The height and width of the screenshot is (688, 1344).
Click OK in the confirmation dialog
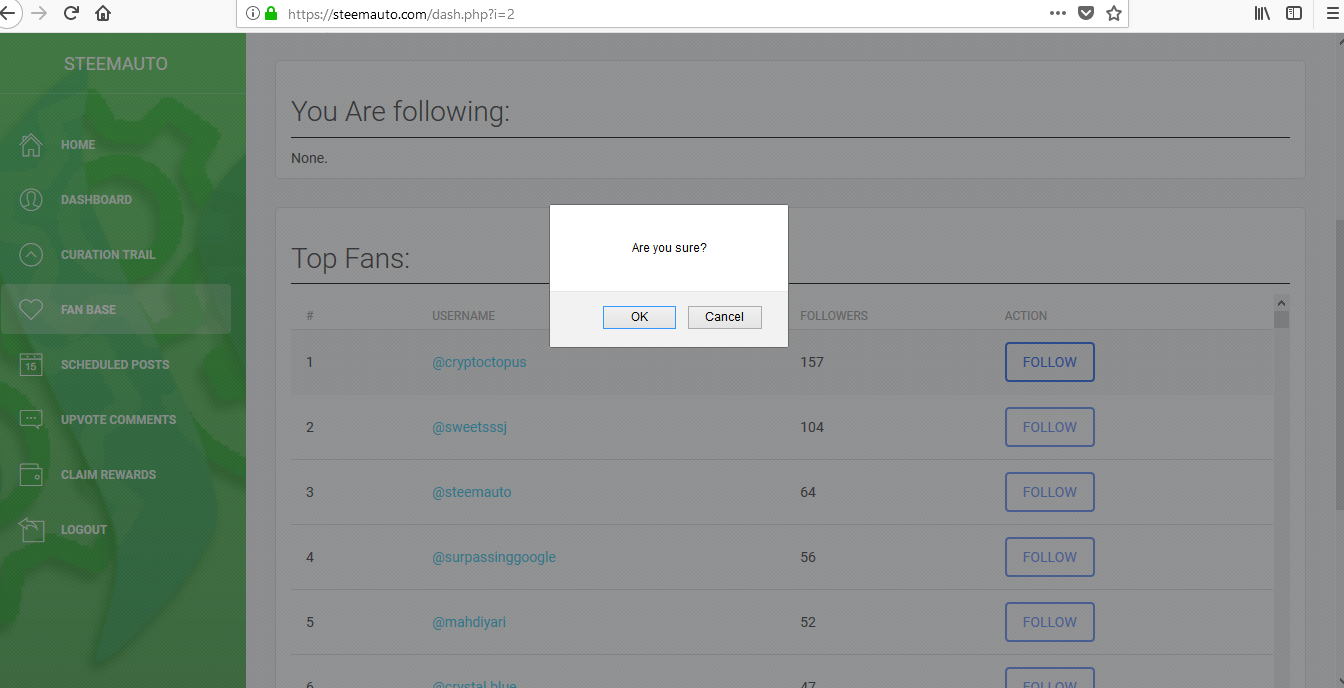point(639,317)
